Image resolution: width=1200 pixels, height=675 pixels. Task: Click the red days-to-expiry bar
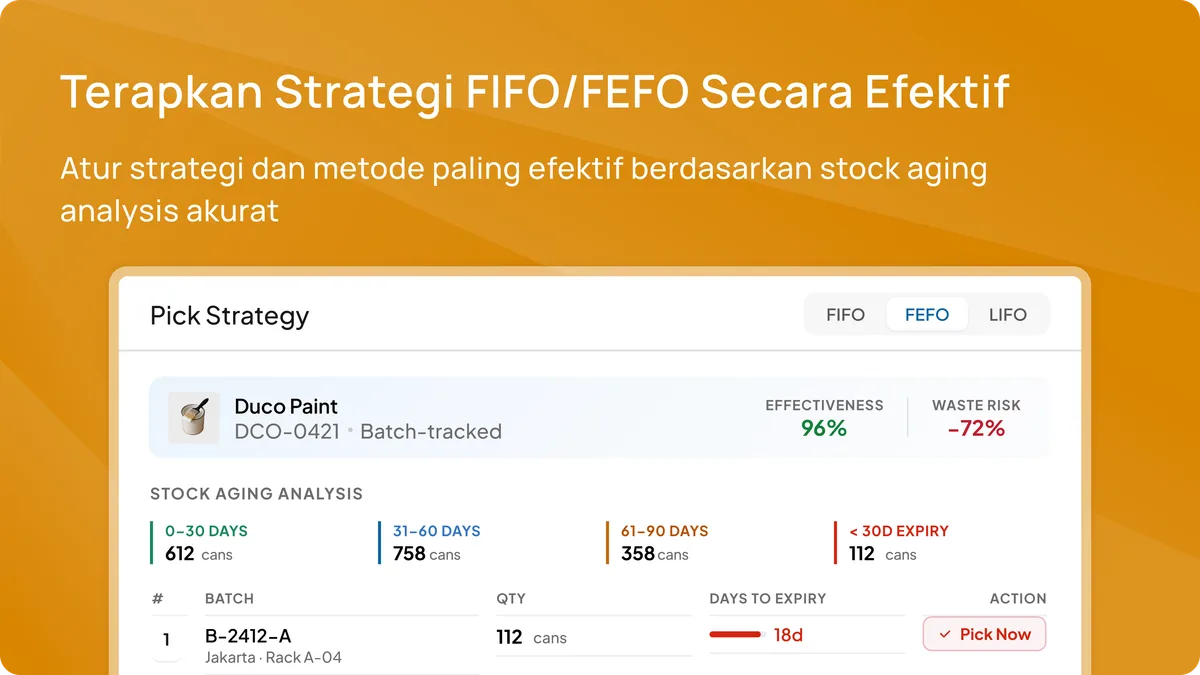click(x=736, y=635)
